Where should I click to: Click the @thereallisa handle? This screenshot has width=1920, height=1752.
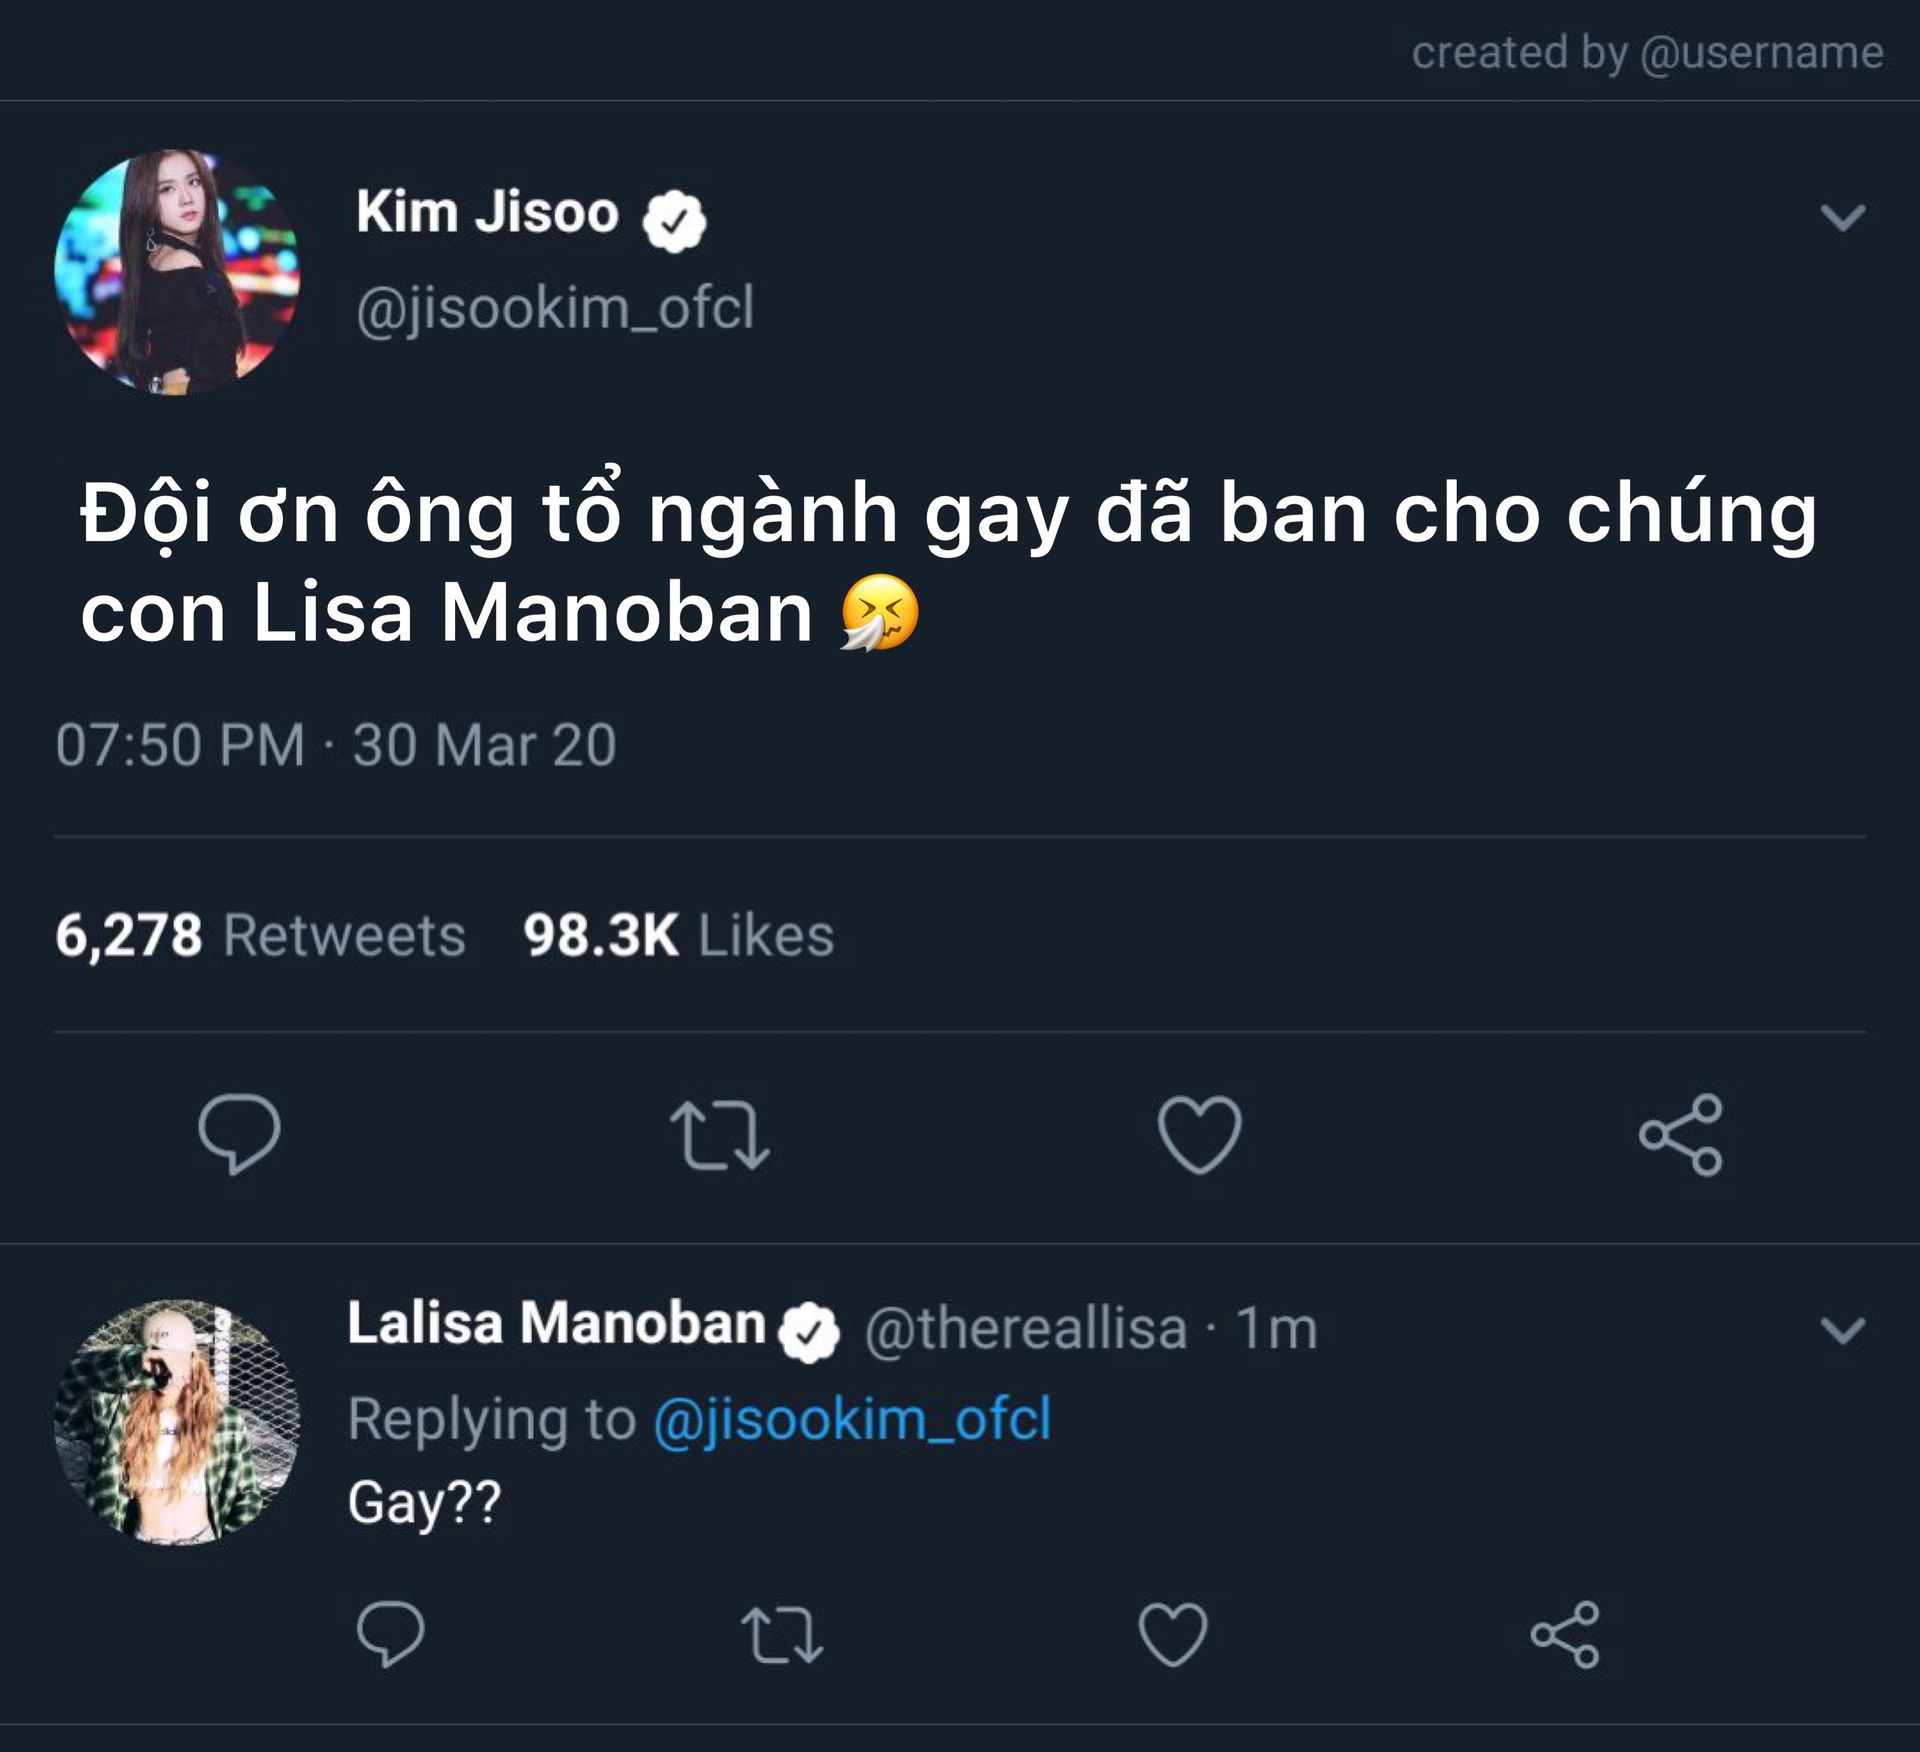[x=1025, y=1329]
